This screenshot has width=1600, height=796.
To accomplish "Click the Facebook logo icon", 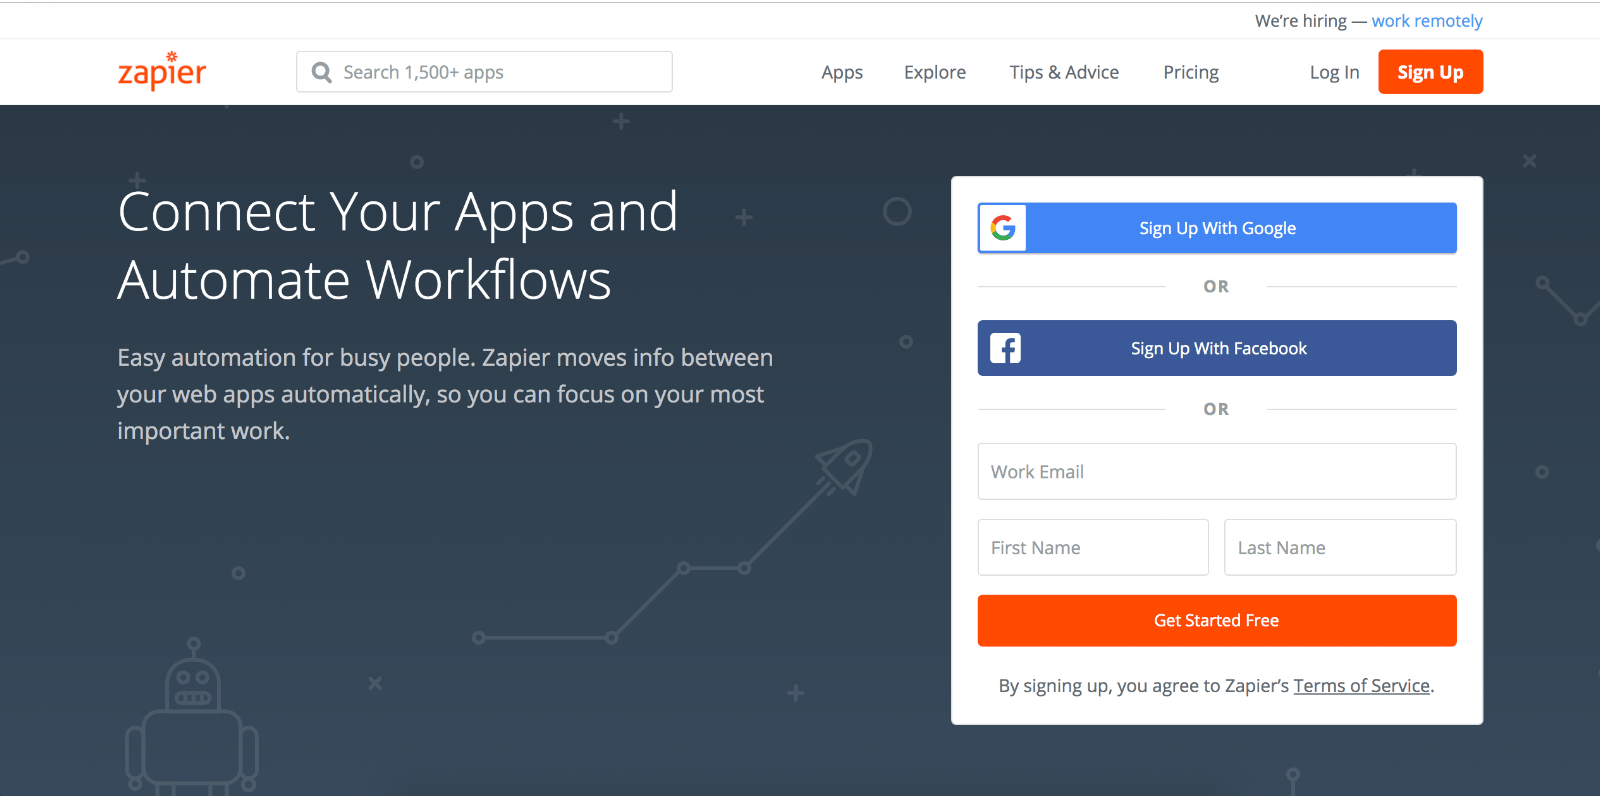I will click(1005, 348).
